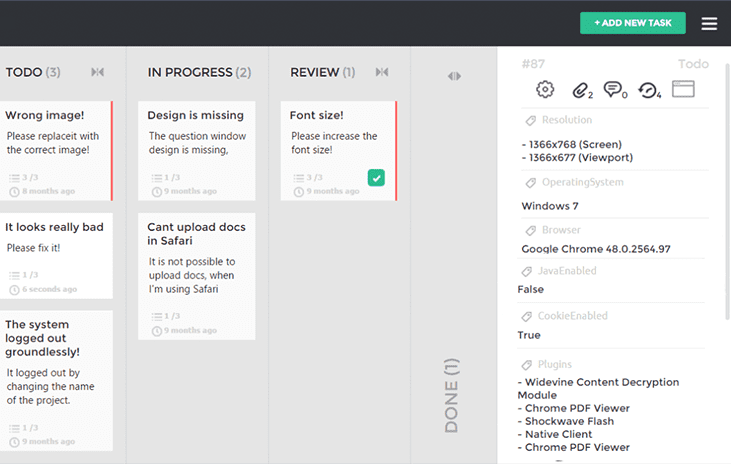The height and width of the screenshot is (464, 731).
Task: Collapse the TODO column
Action: 97,72
